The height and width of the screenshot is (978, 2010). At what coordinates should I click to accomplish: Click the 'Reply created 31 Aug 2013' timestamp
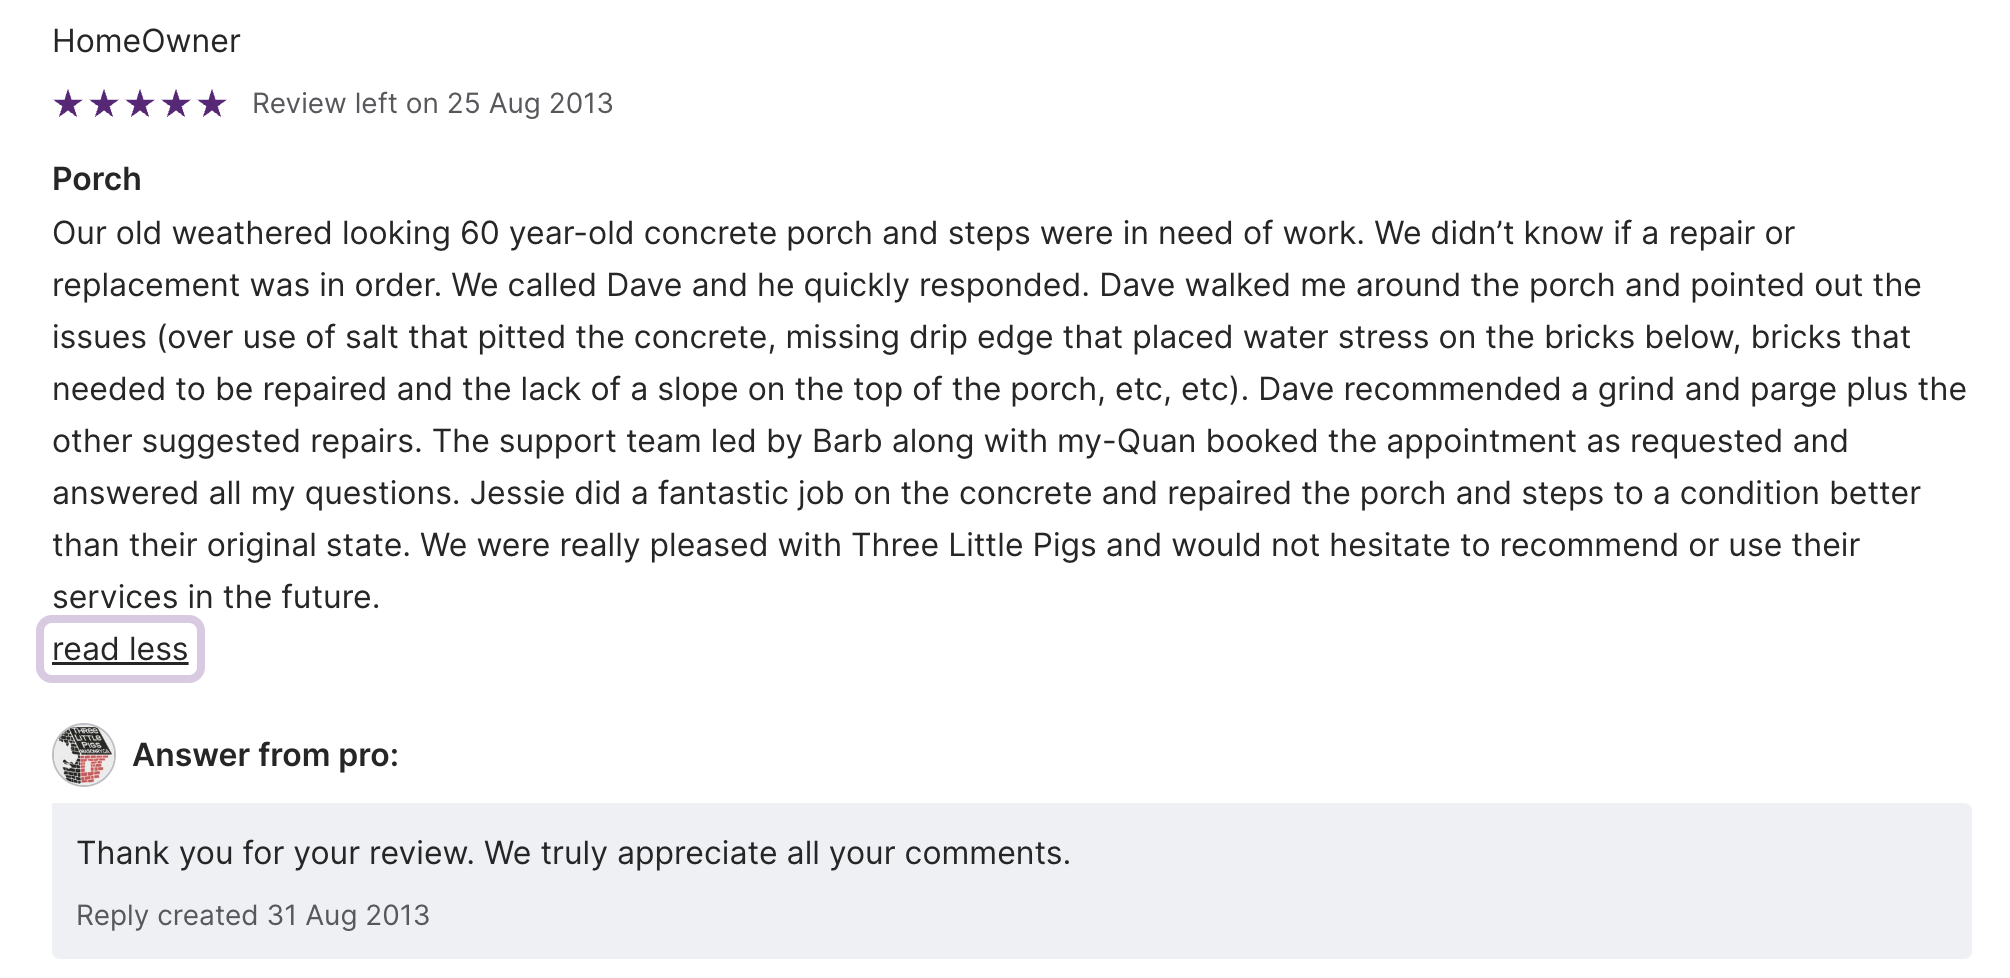coord(253,915)
